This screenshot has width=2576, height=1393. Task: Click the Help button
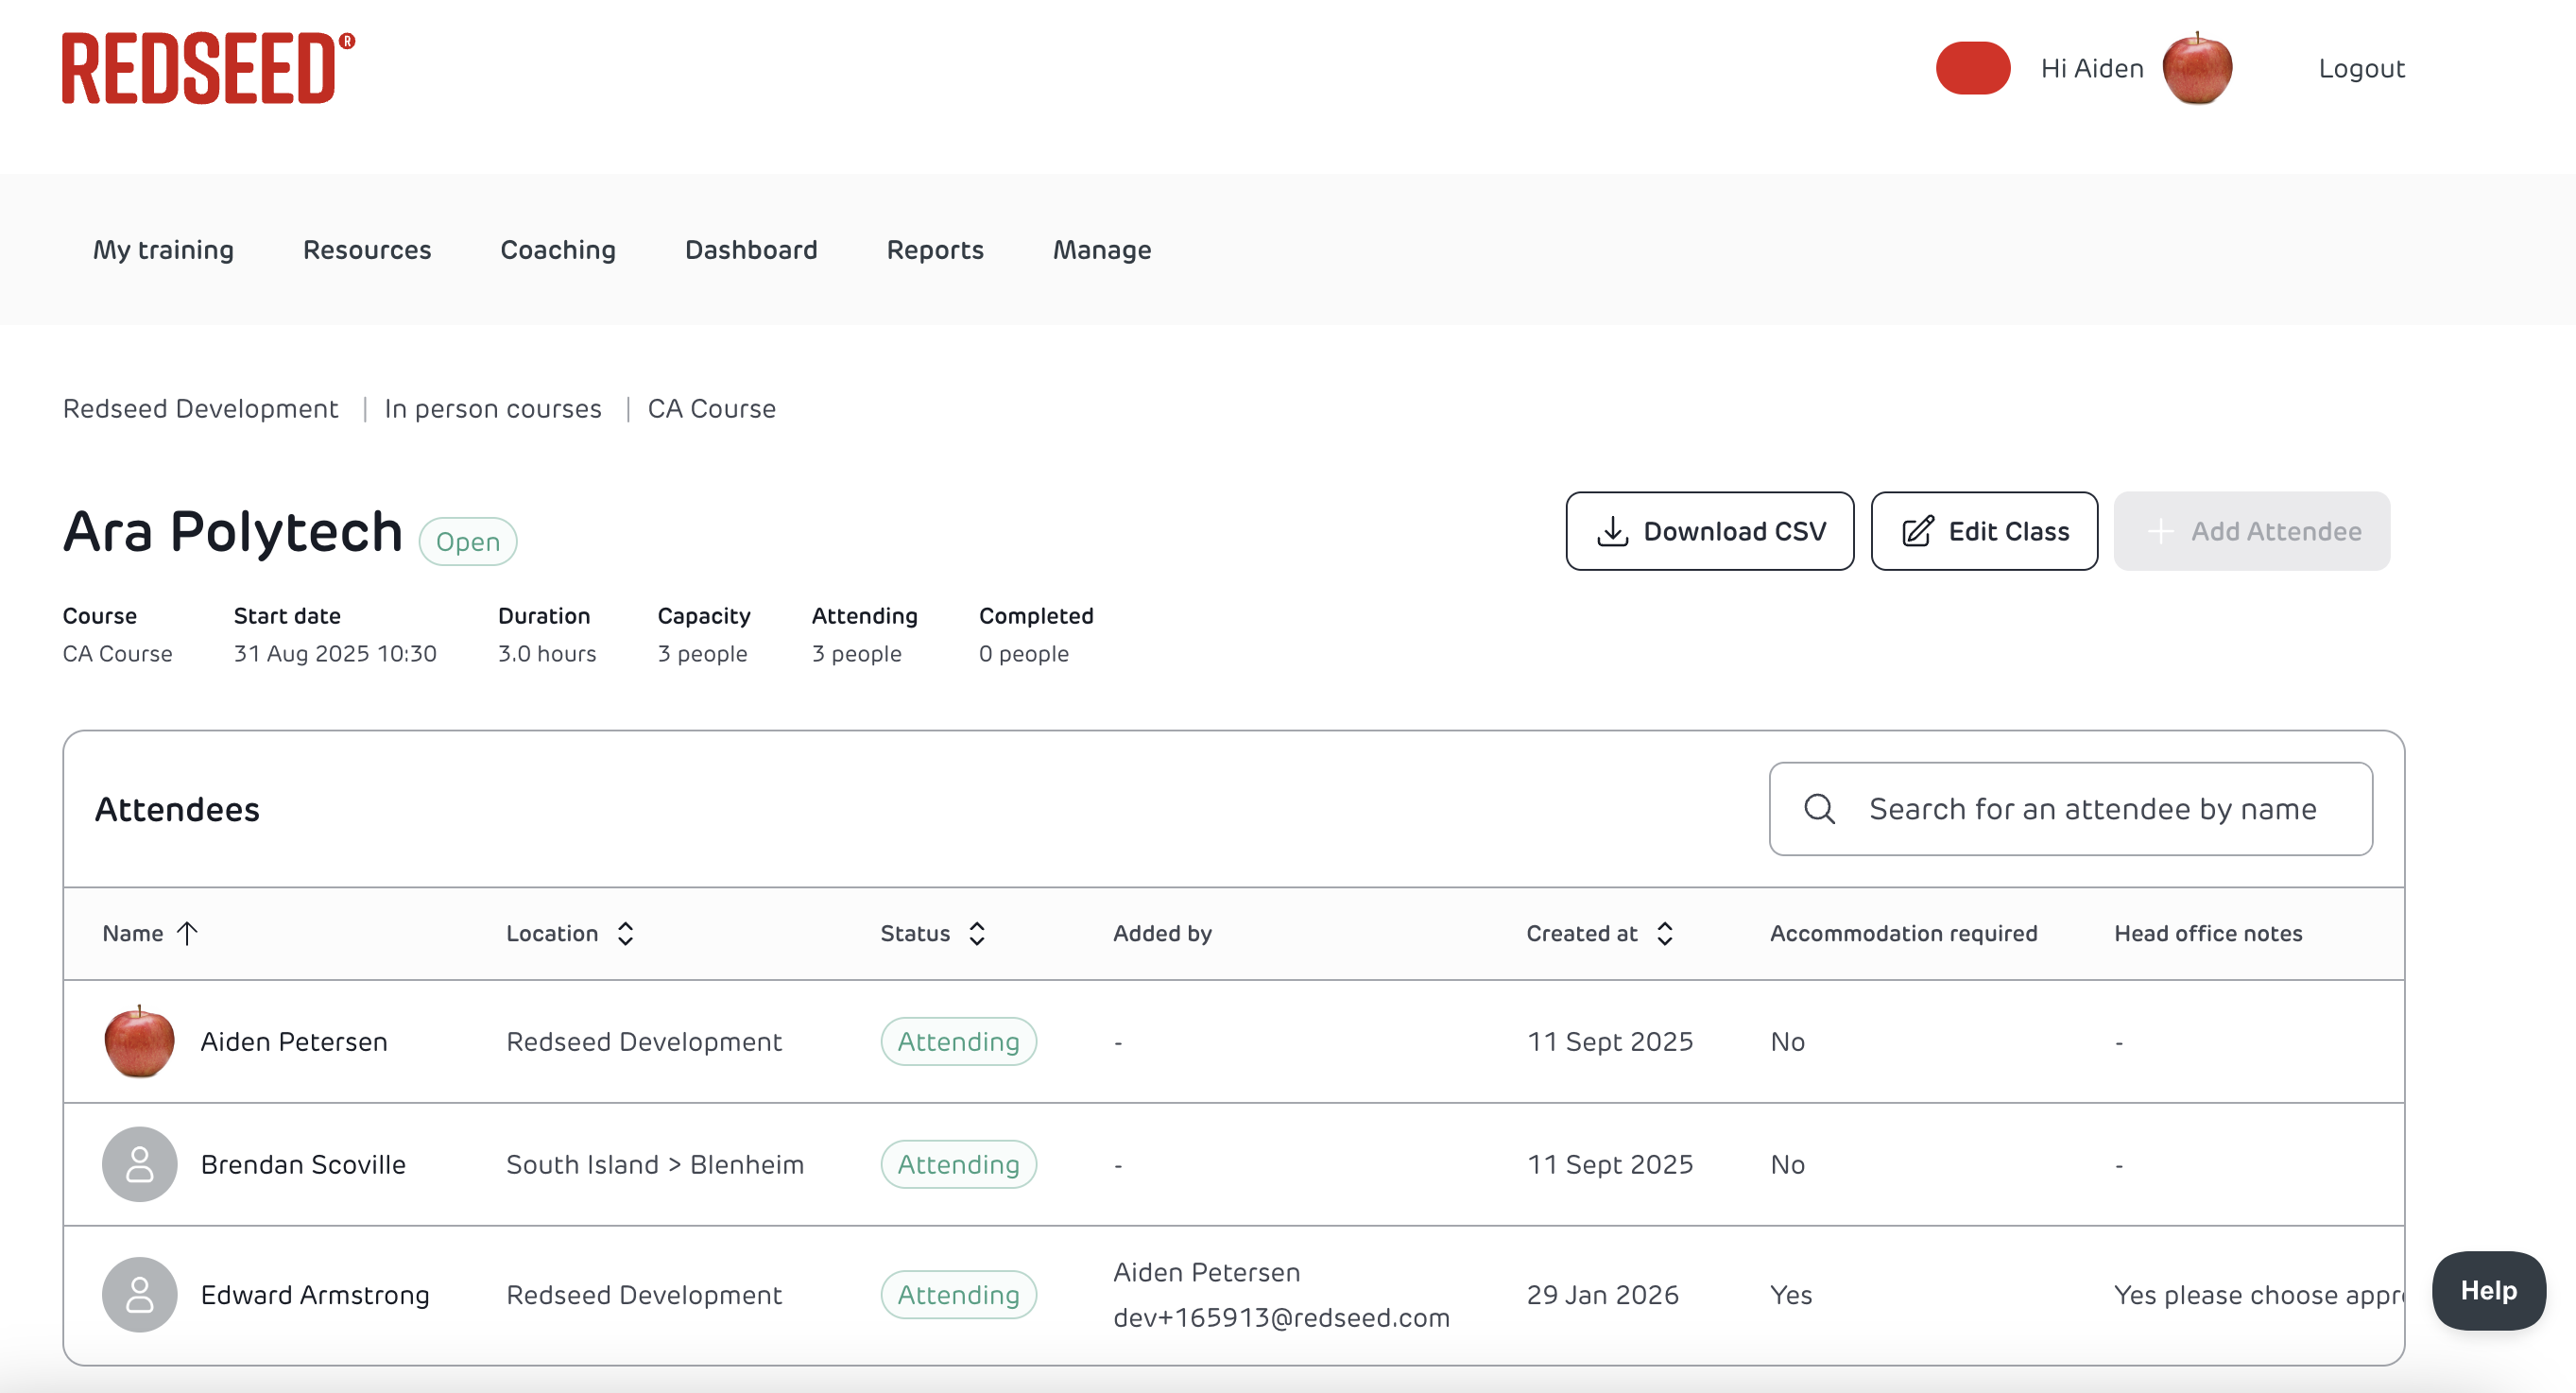click(2487, 1290)
